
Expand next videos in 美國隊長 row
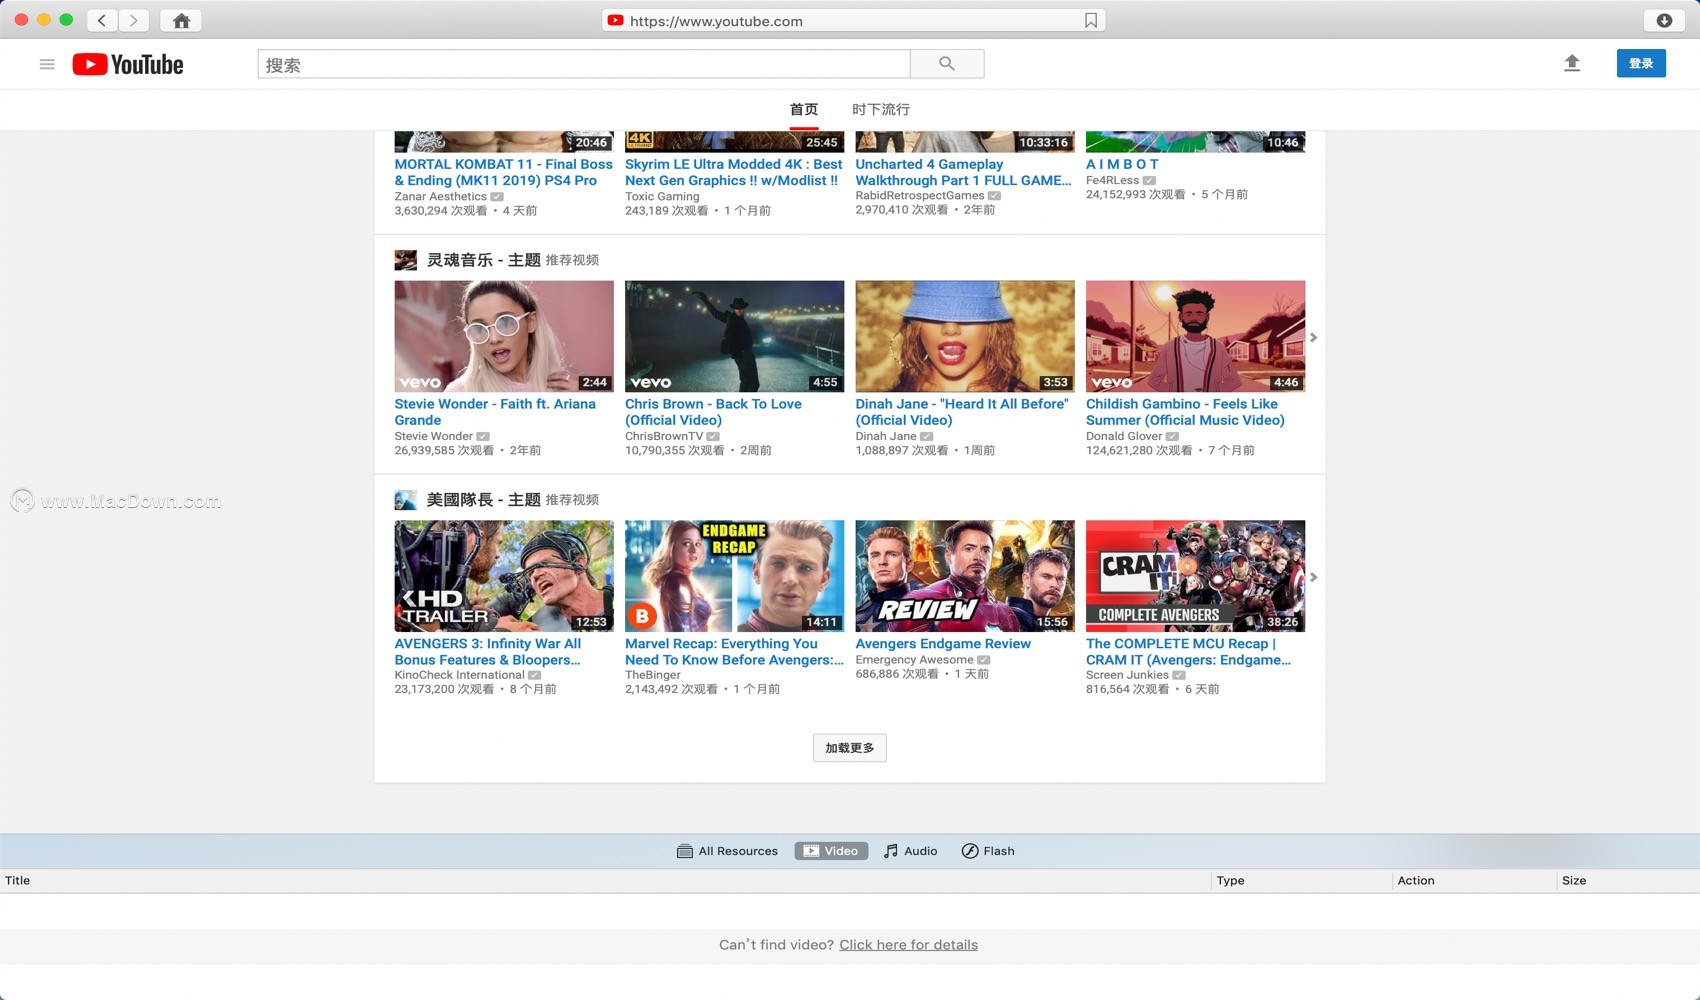point(1314,577)
